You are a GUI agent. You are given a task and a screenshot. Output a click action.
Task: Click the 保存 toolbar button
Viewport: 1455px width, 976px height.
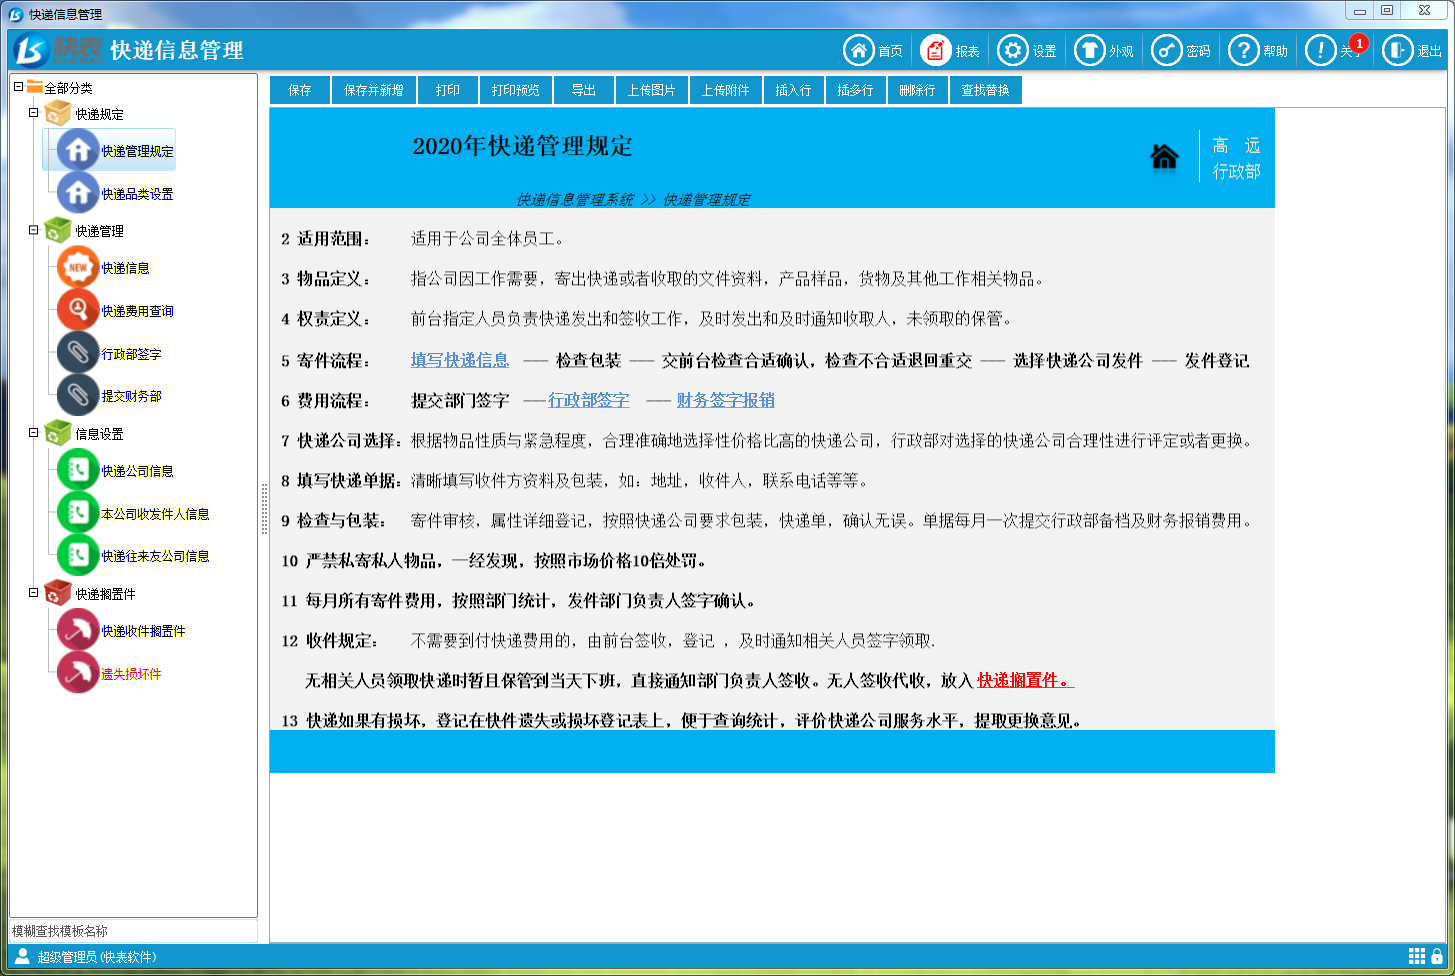click(300, 90)
